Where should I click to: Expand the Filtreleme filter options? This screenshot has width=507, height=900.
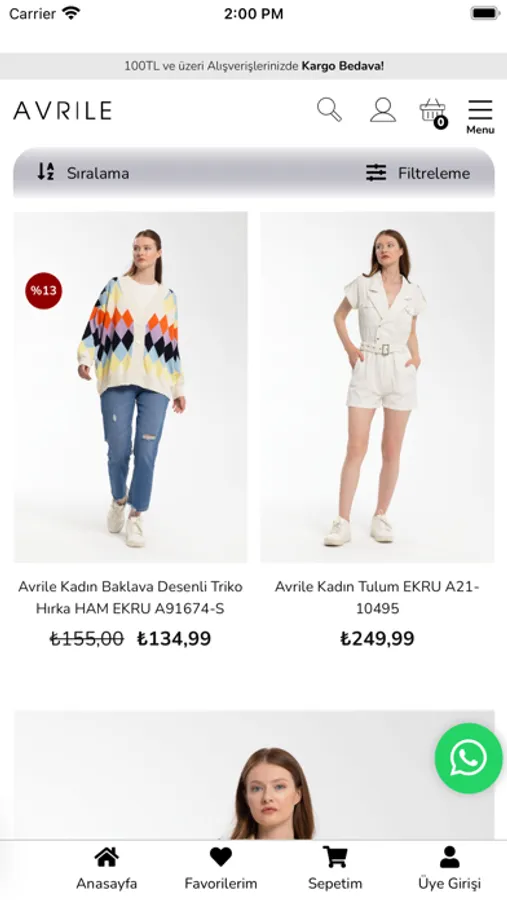click(x=418, y=173)
